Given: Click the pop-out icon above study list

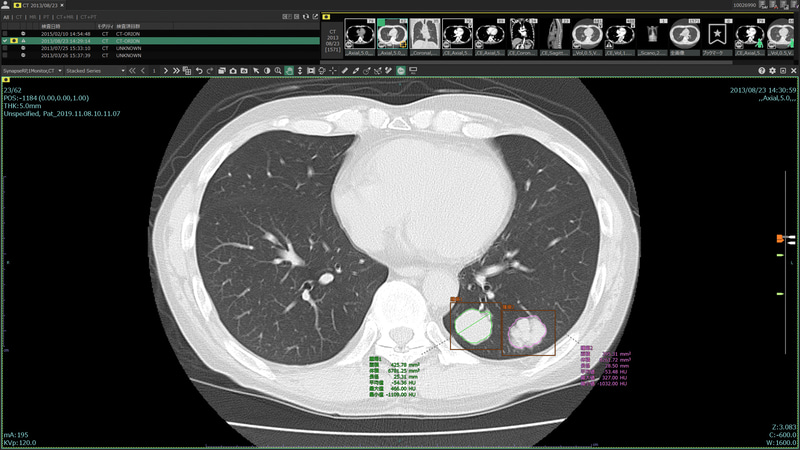Looking at the screenshot, I should click(x=315, y=16).
